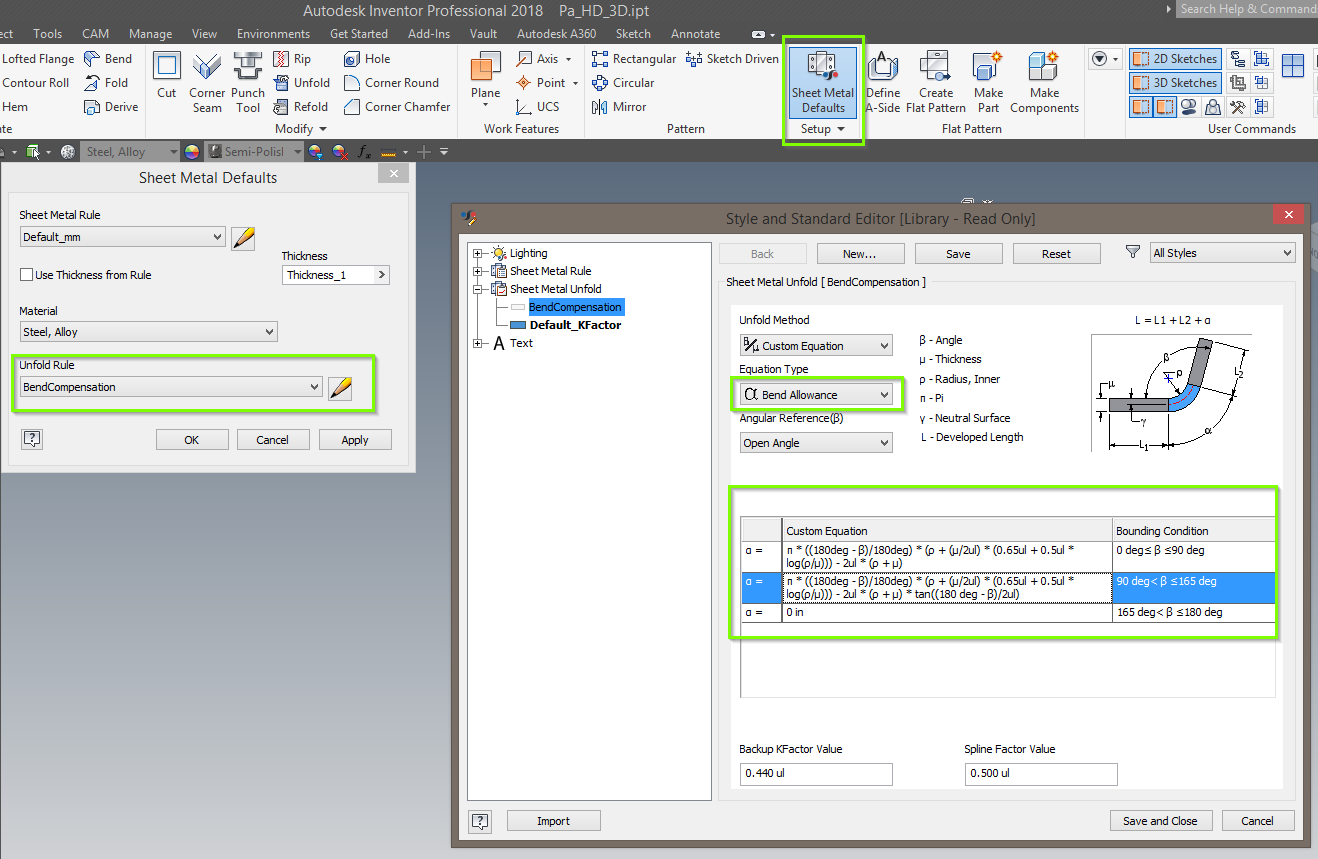The image size is (1318, 859).
Task: Toggle the 2D Sketches visibility button
Action: [1175, 59]
